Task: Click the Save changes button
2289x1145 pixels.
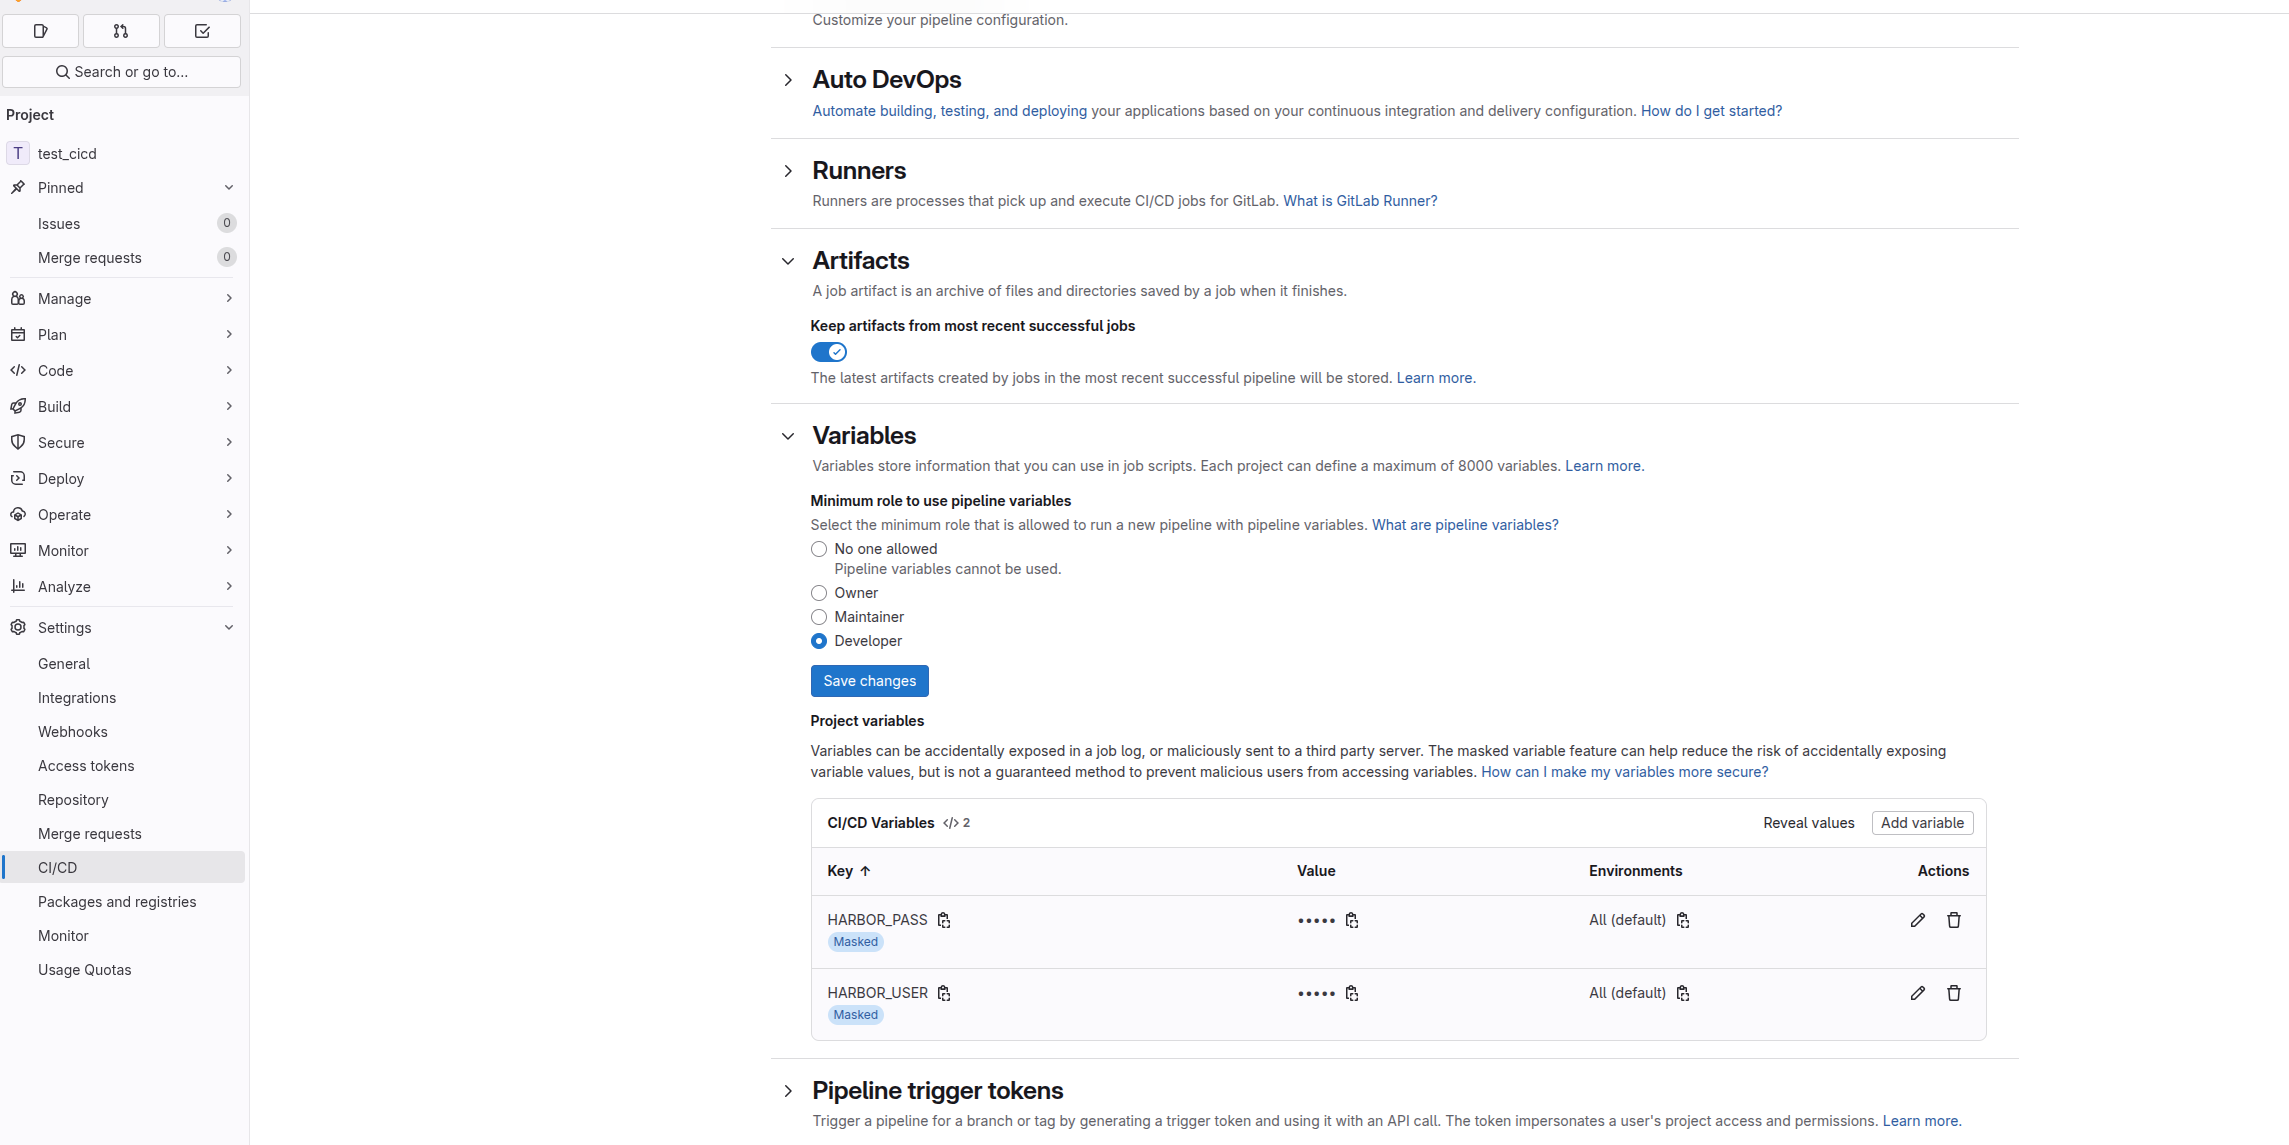Action: [869, 681]
